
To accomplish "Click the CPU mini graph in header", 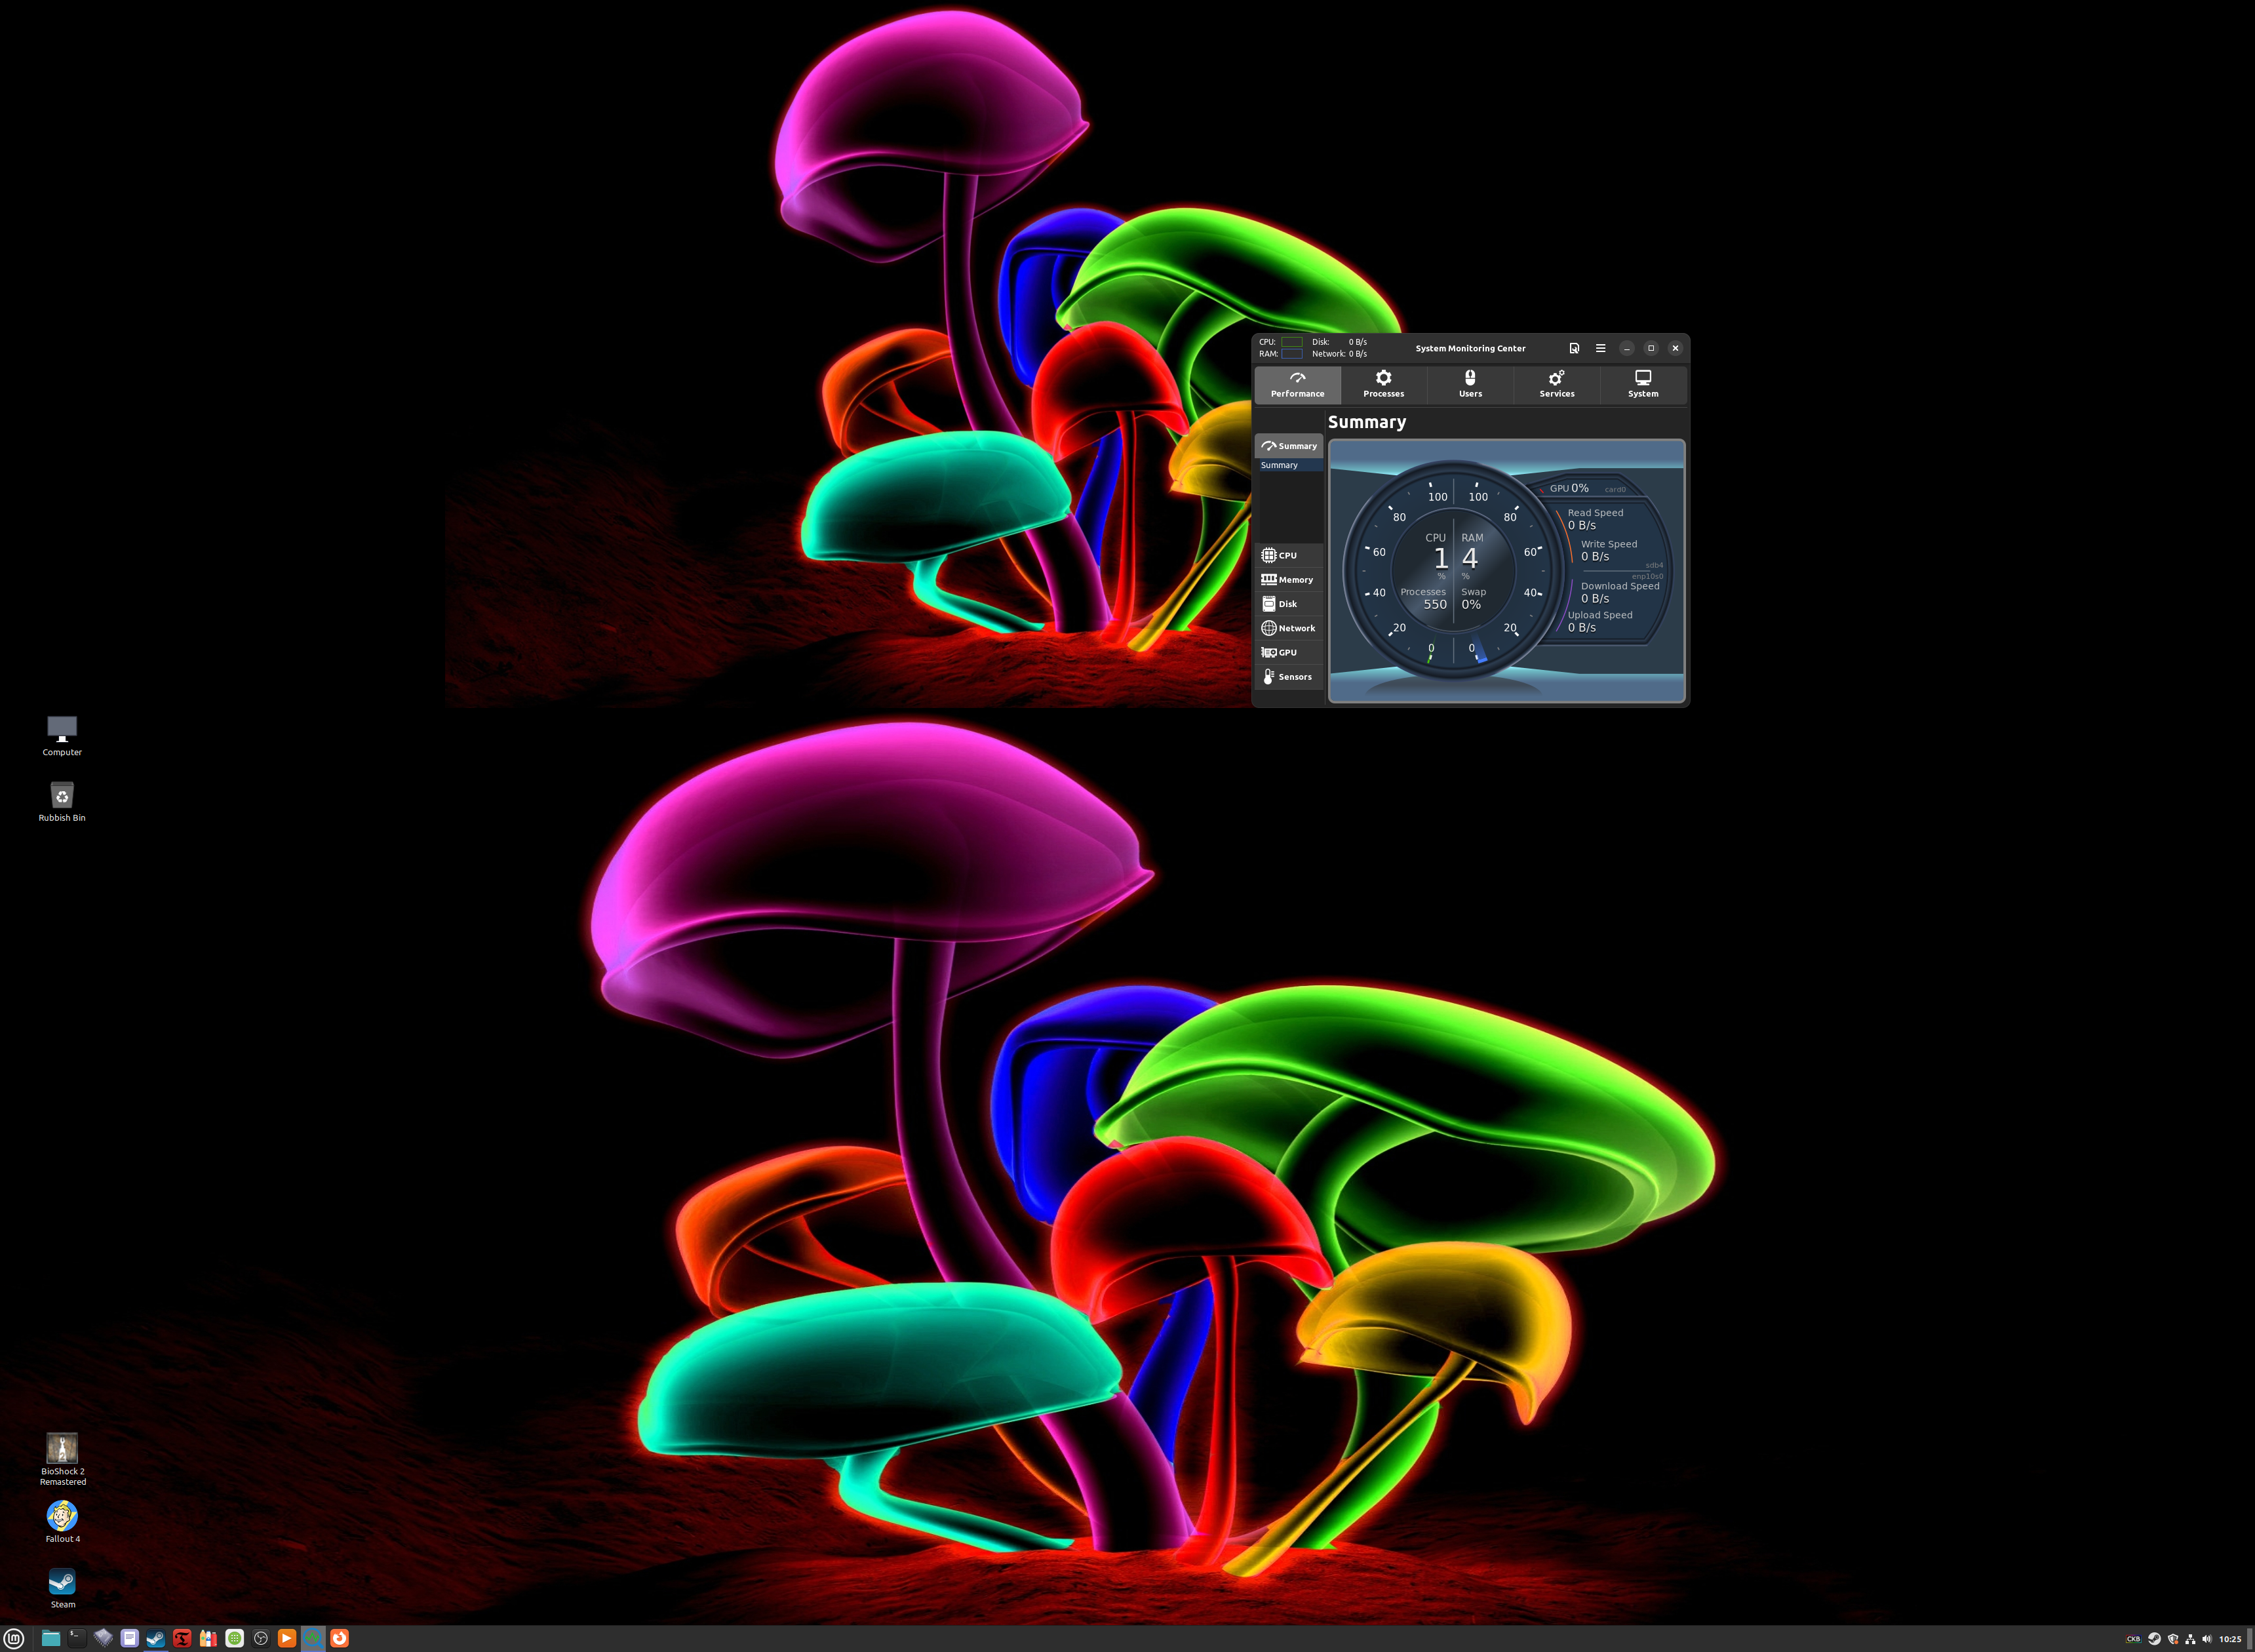I will click(x=1292, y=342).
